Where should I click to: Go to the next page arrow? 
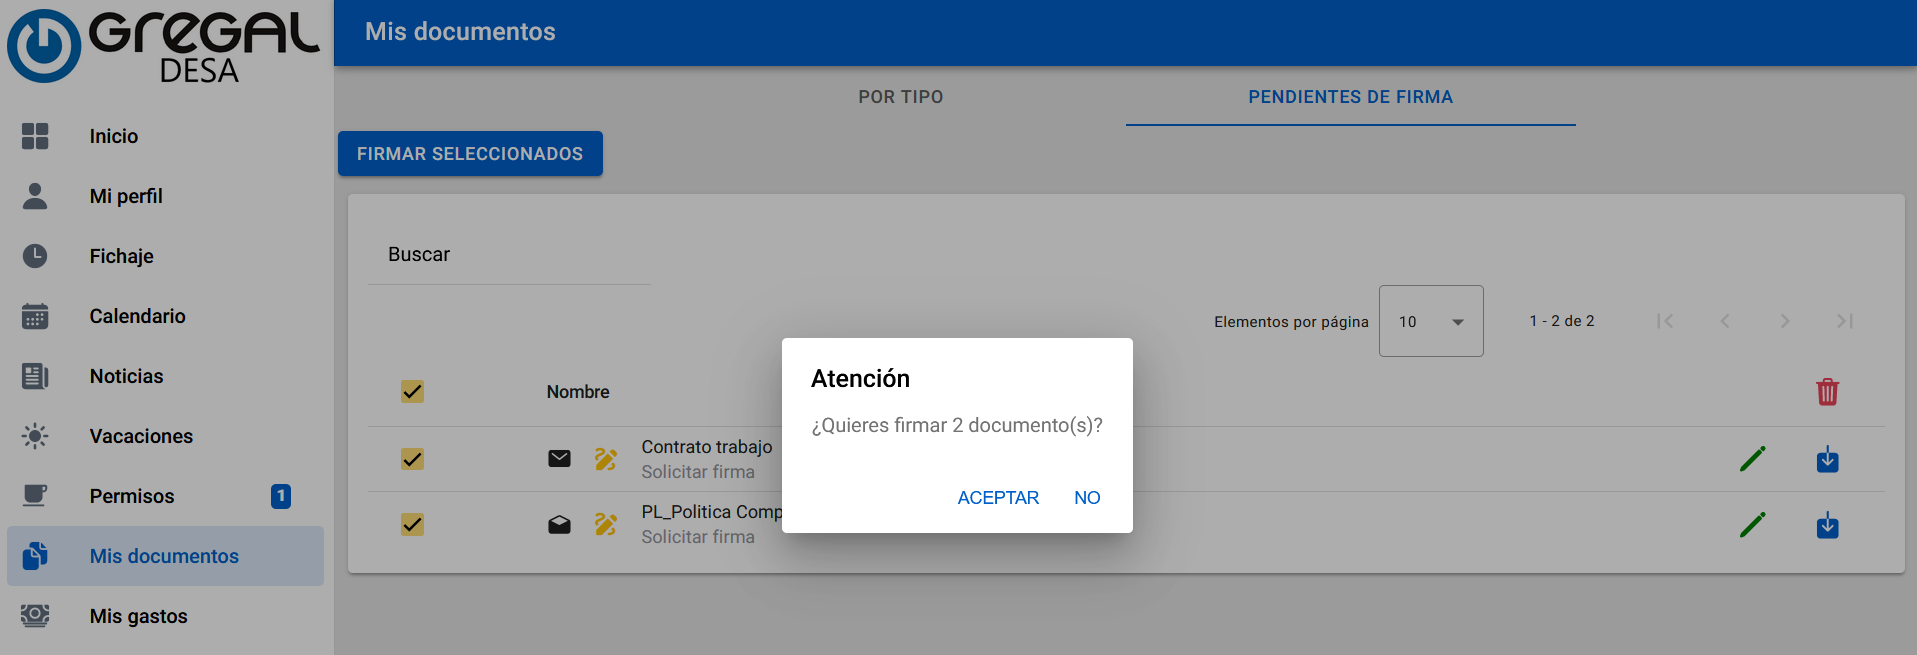[1784, 321]
